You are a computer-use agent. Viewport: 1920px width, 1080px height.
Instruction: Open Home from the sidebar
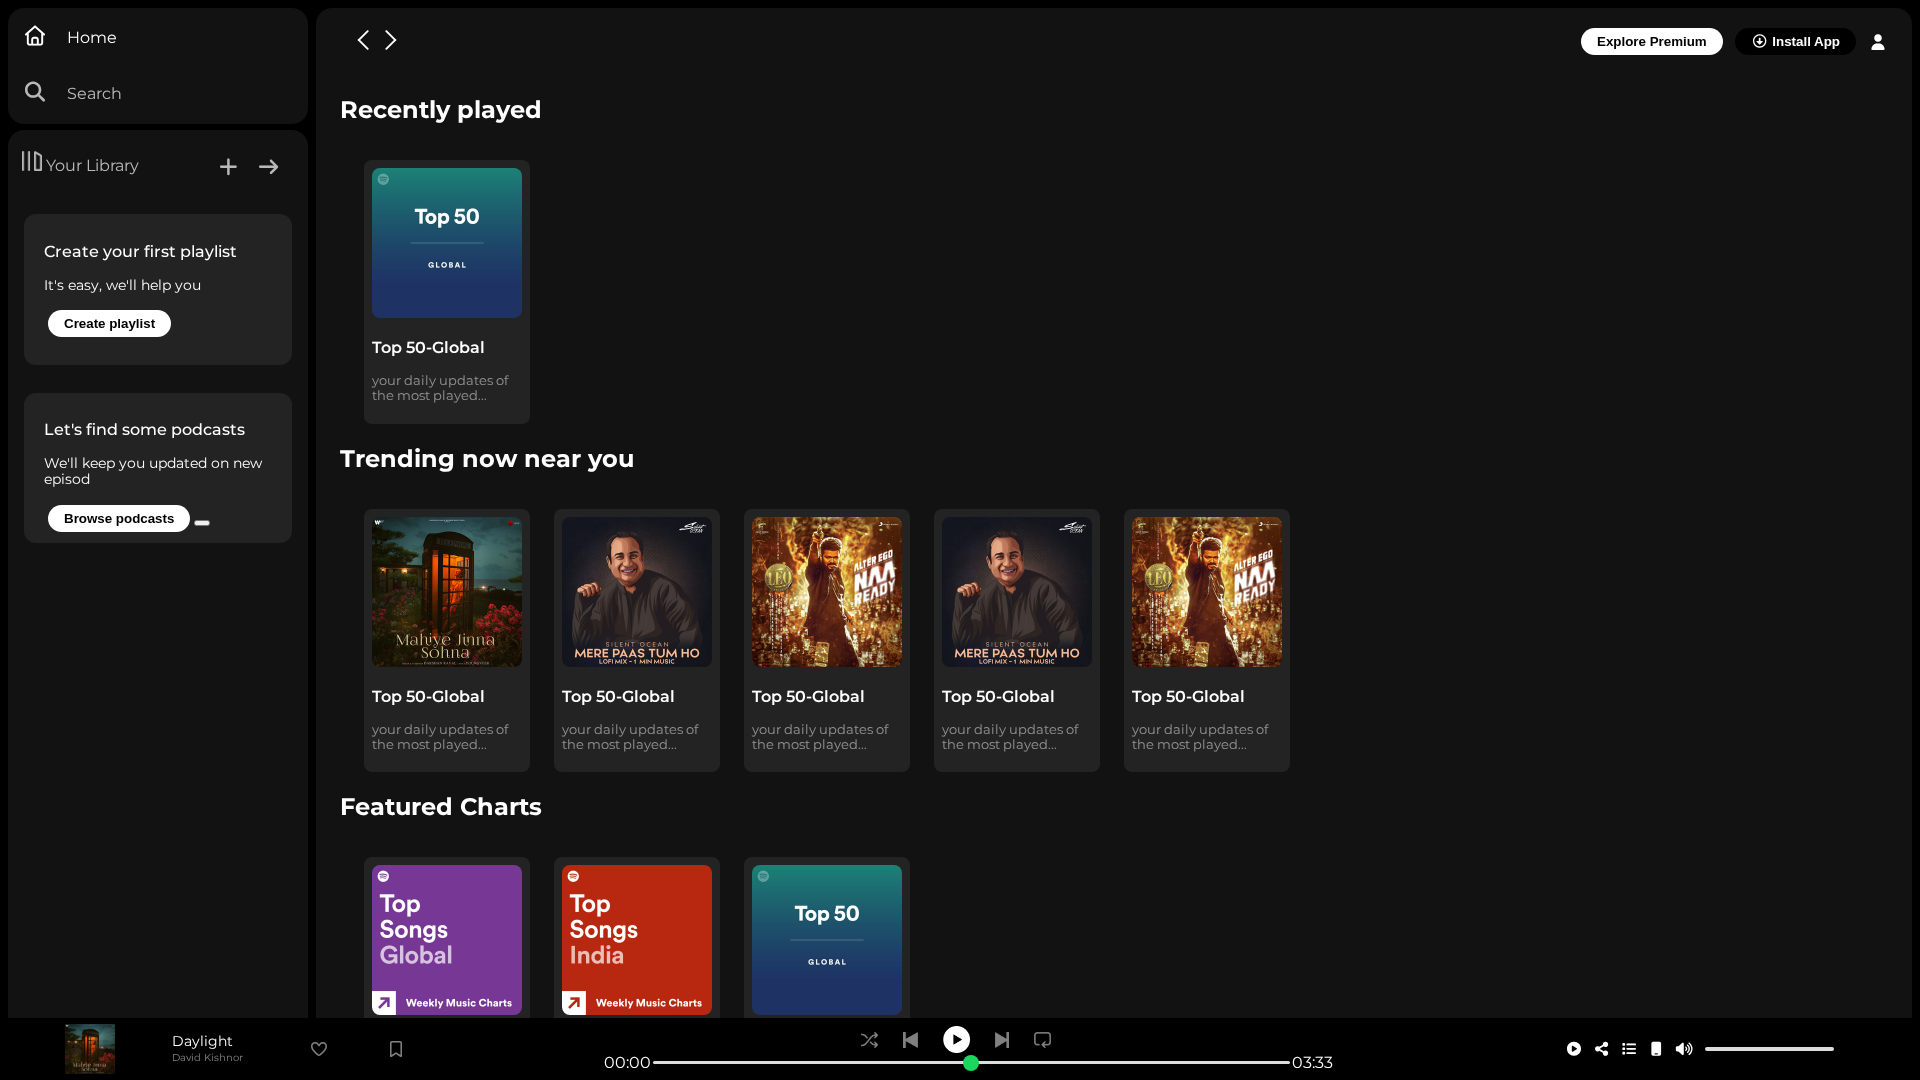coord(70,37)
